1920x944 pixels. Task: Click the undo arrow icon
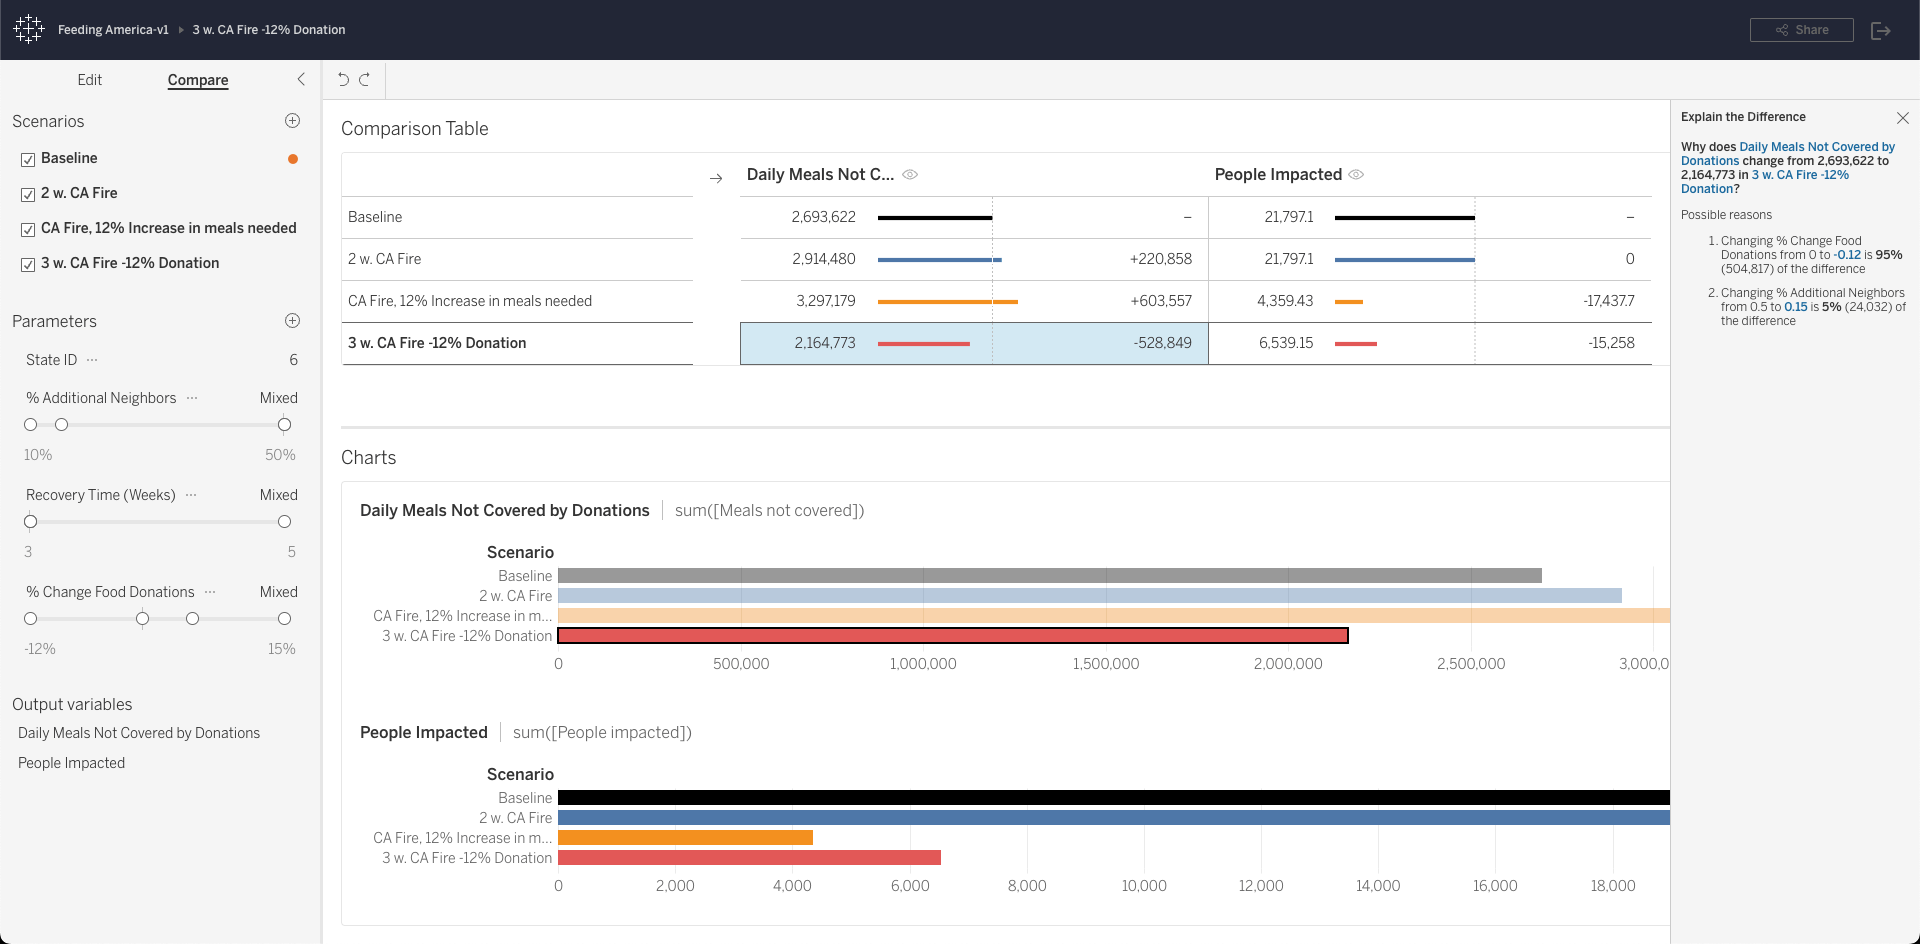click(343, 80)
